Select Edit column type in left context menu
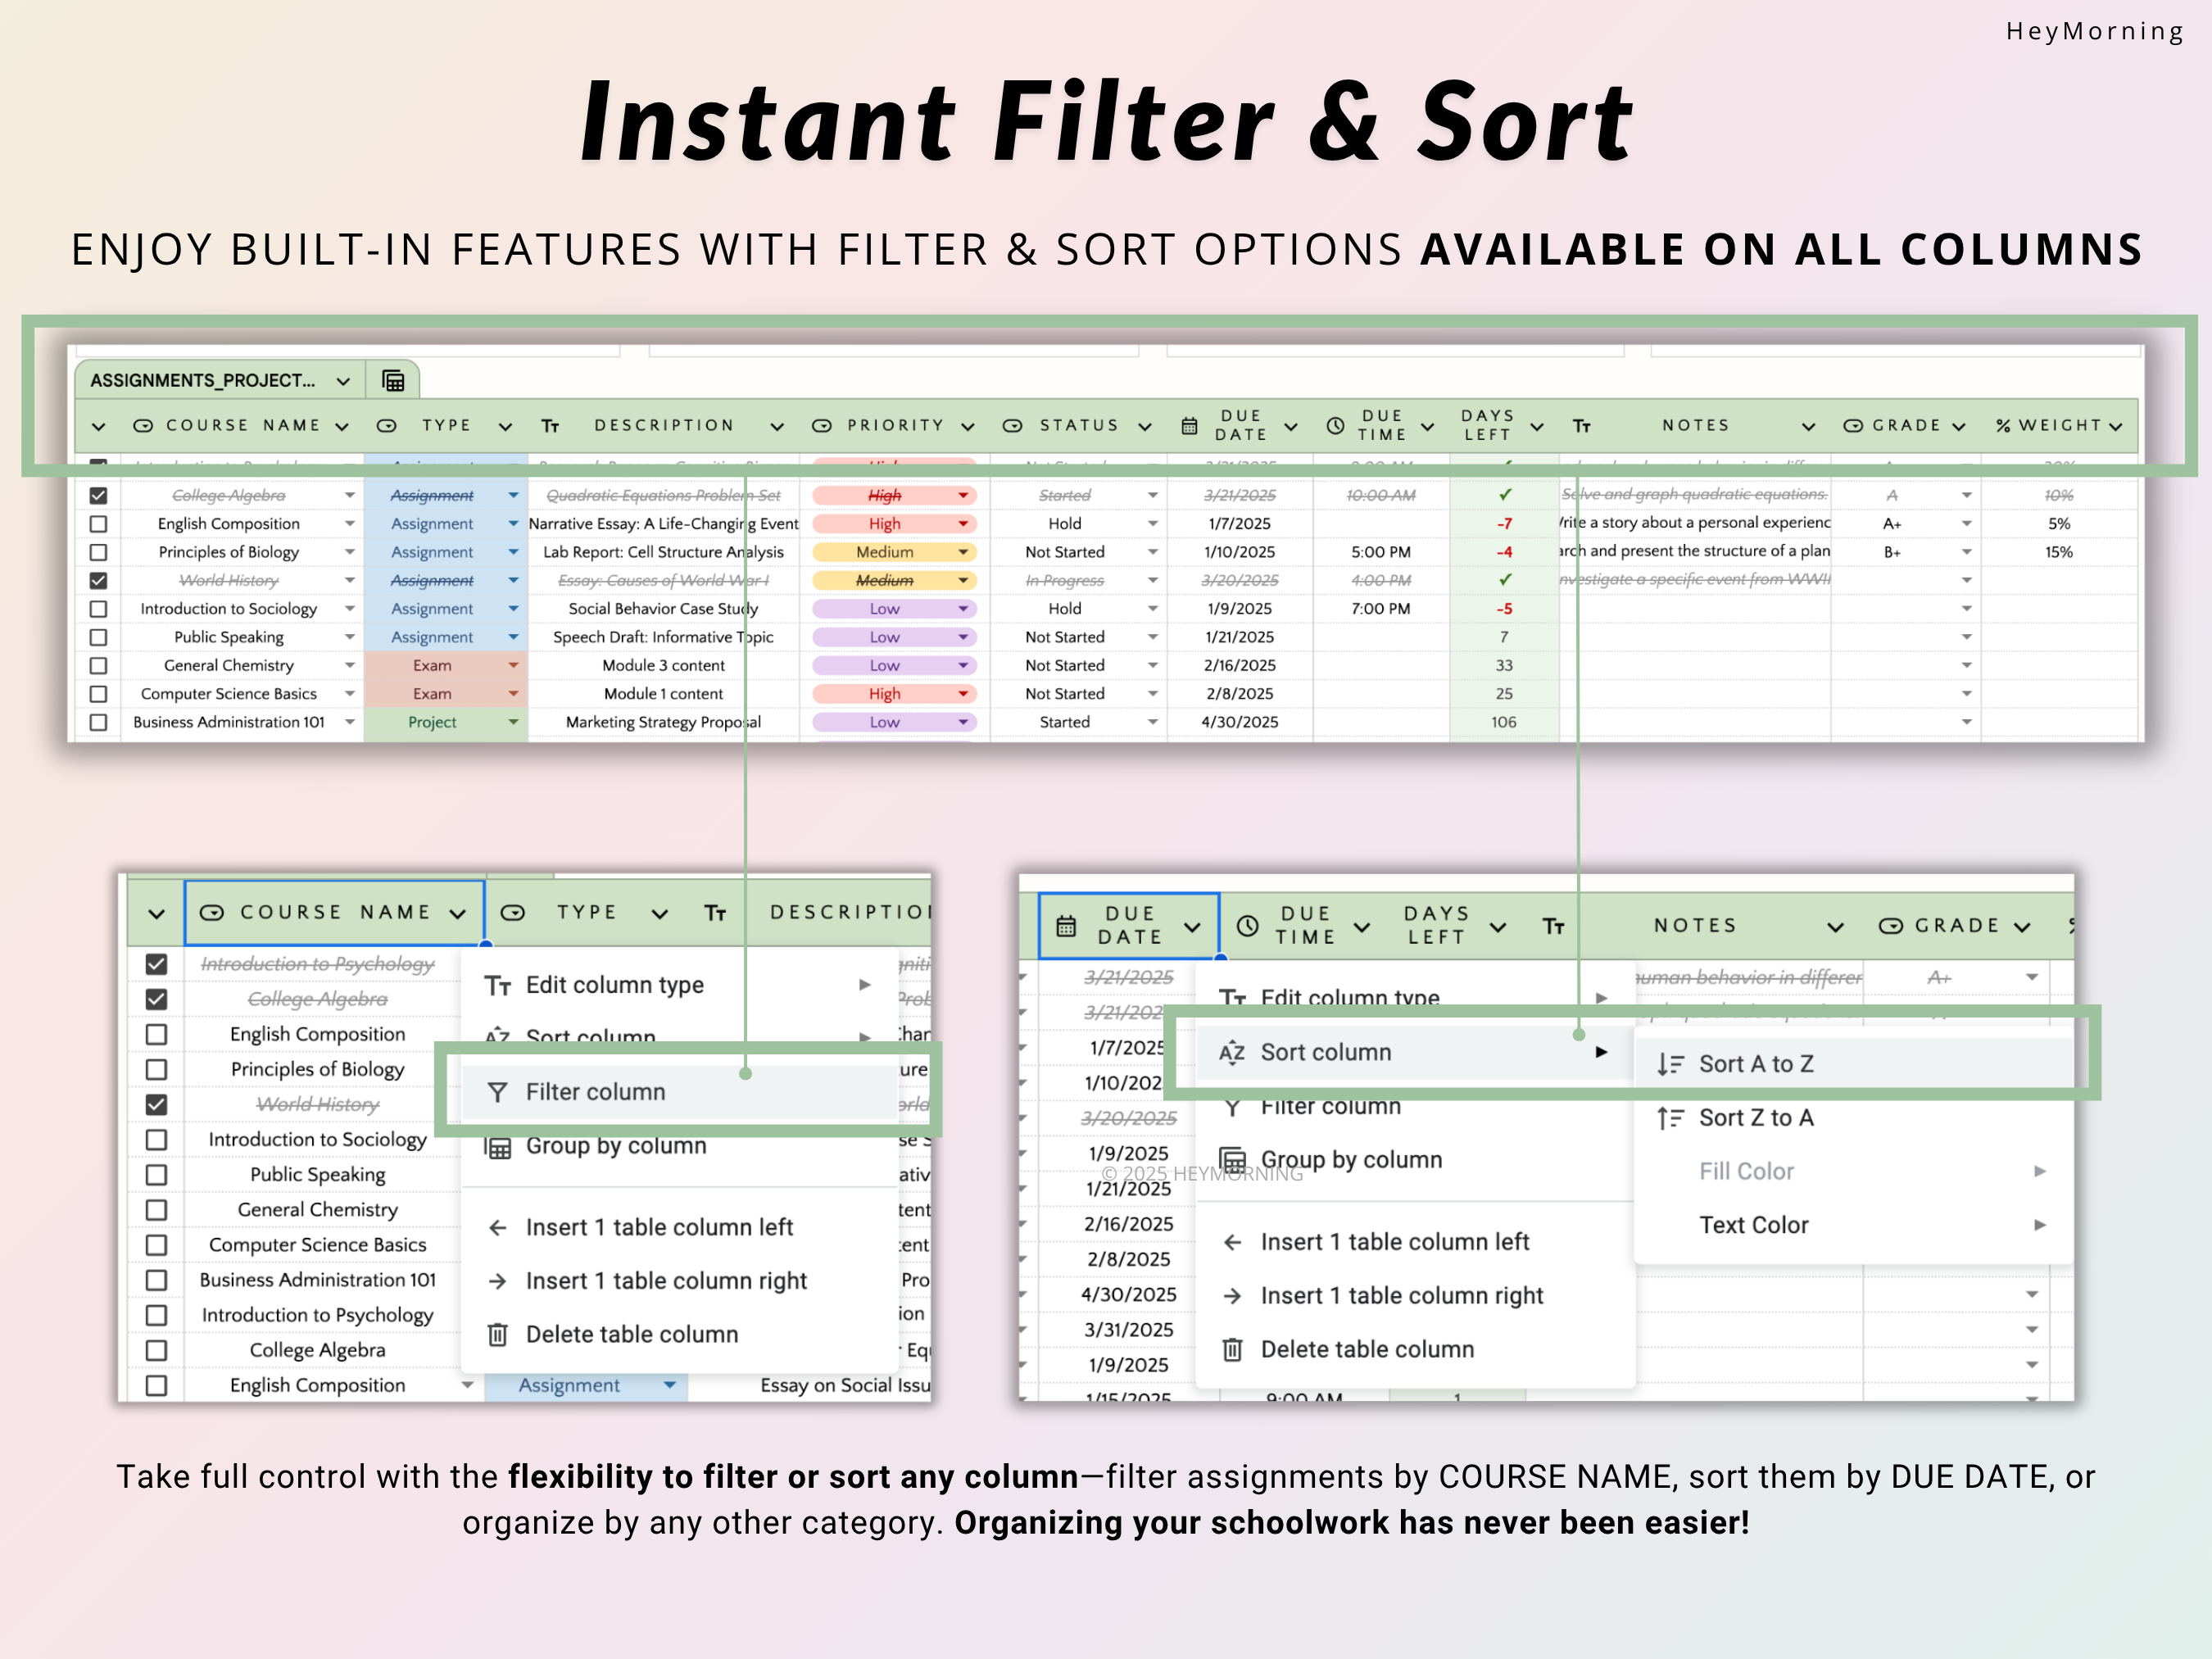Image resolution: width=2212 pixels, height=1659 pixels. click(x=615, y=985)
